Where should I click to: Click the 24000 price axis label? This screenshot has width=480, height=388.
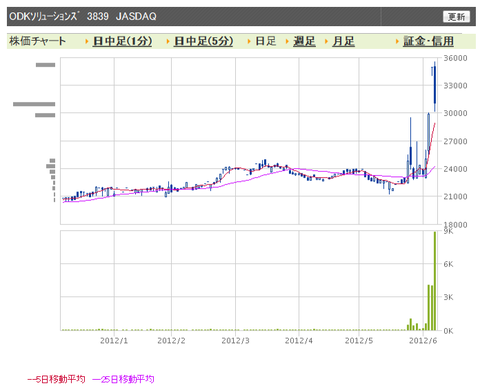coord(455,169)
